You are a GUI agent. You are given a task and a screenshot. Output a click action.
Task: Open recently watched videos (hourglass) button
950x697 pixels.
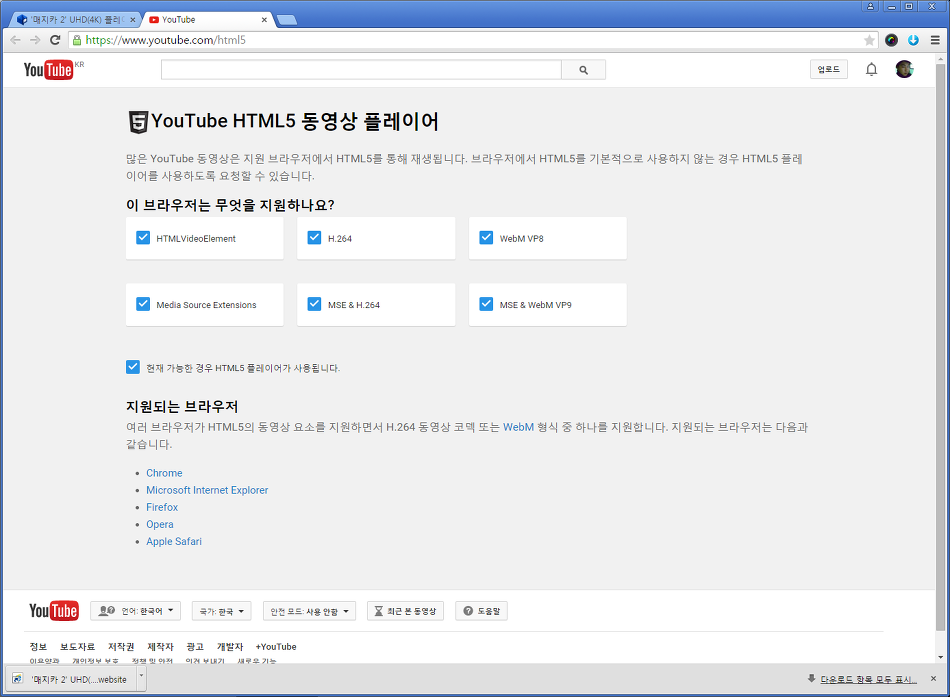[405, 611]
